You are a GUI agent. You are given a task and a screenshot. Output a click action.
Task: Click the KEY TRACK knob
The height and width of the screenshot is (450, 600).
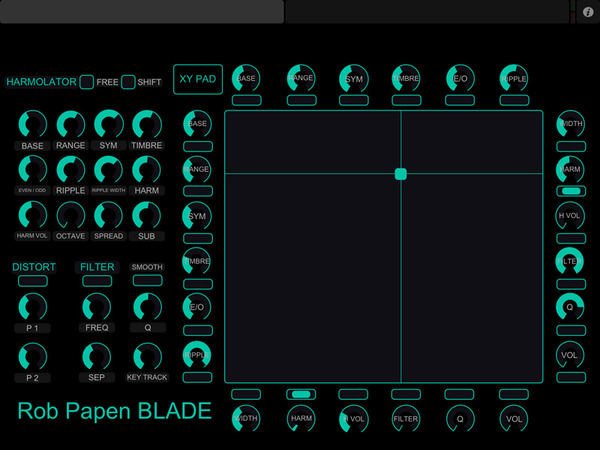148,357
